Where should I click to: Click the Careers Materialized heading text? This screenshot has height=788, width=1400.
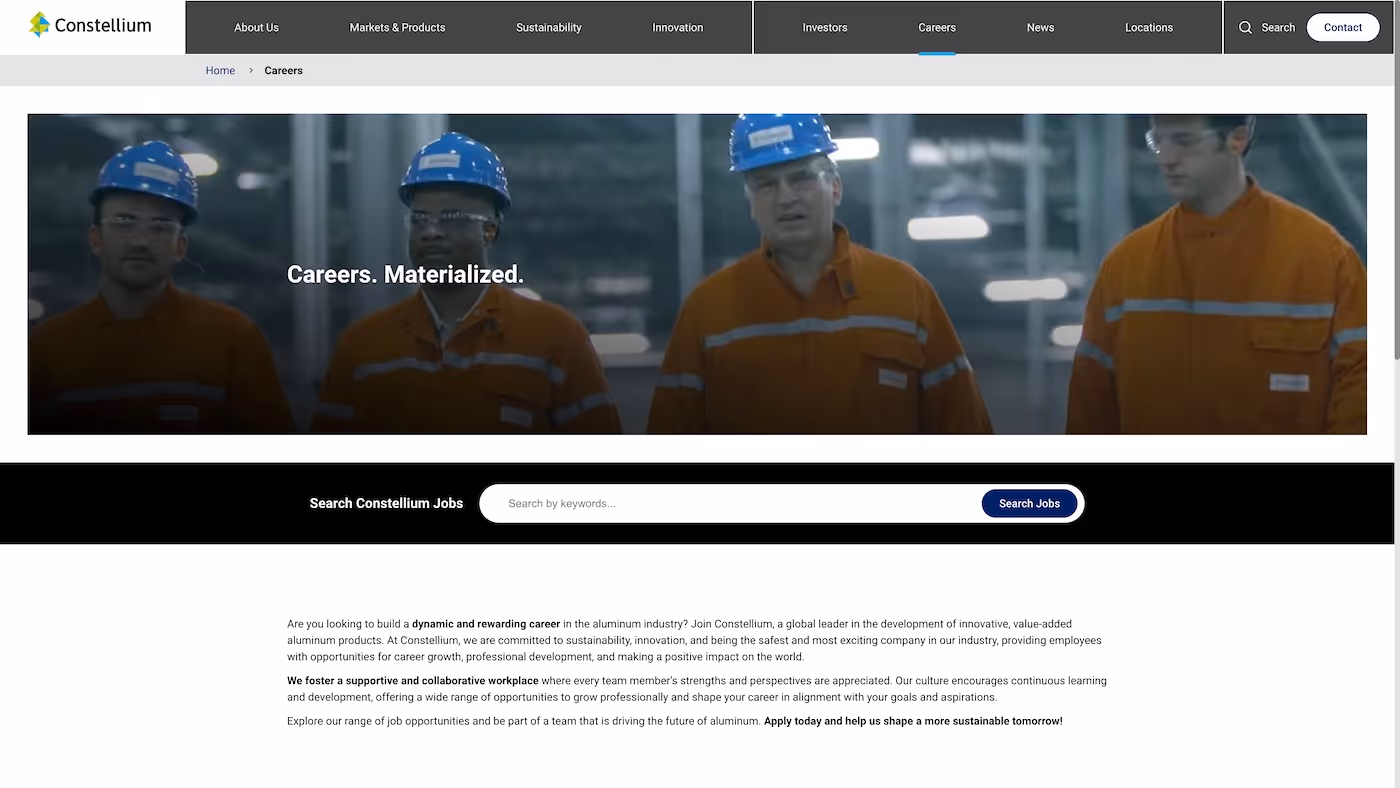tap(405, 273)
